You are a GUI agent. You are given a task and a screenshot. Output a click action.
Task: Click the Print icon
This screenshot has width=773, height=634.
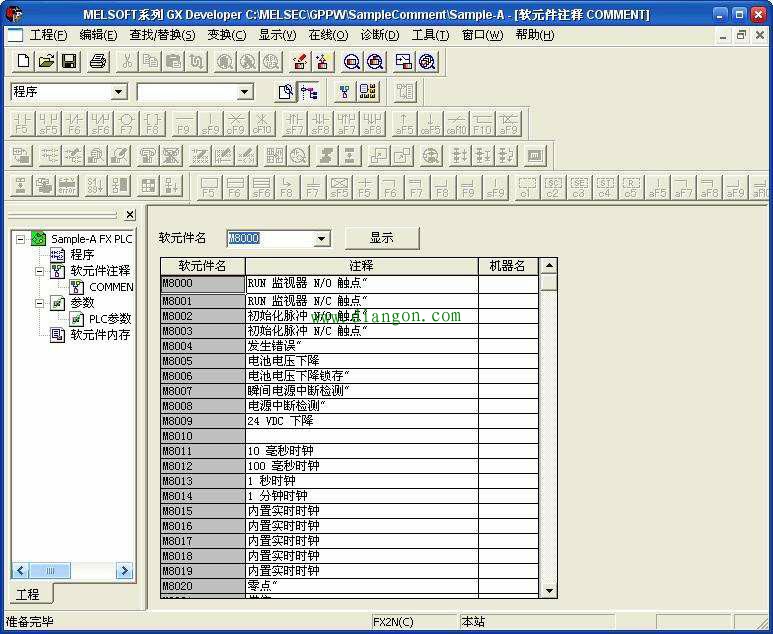pyautogui.click(x=98, y=62)
